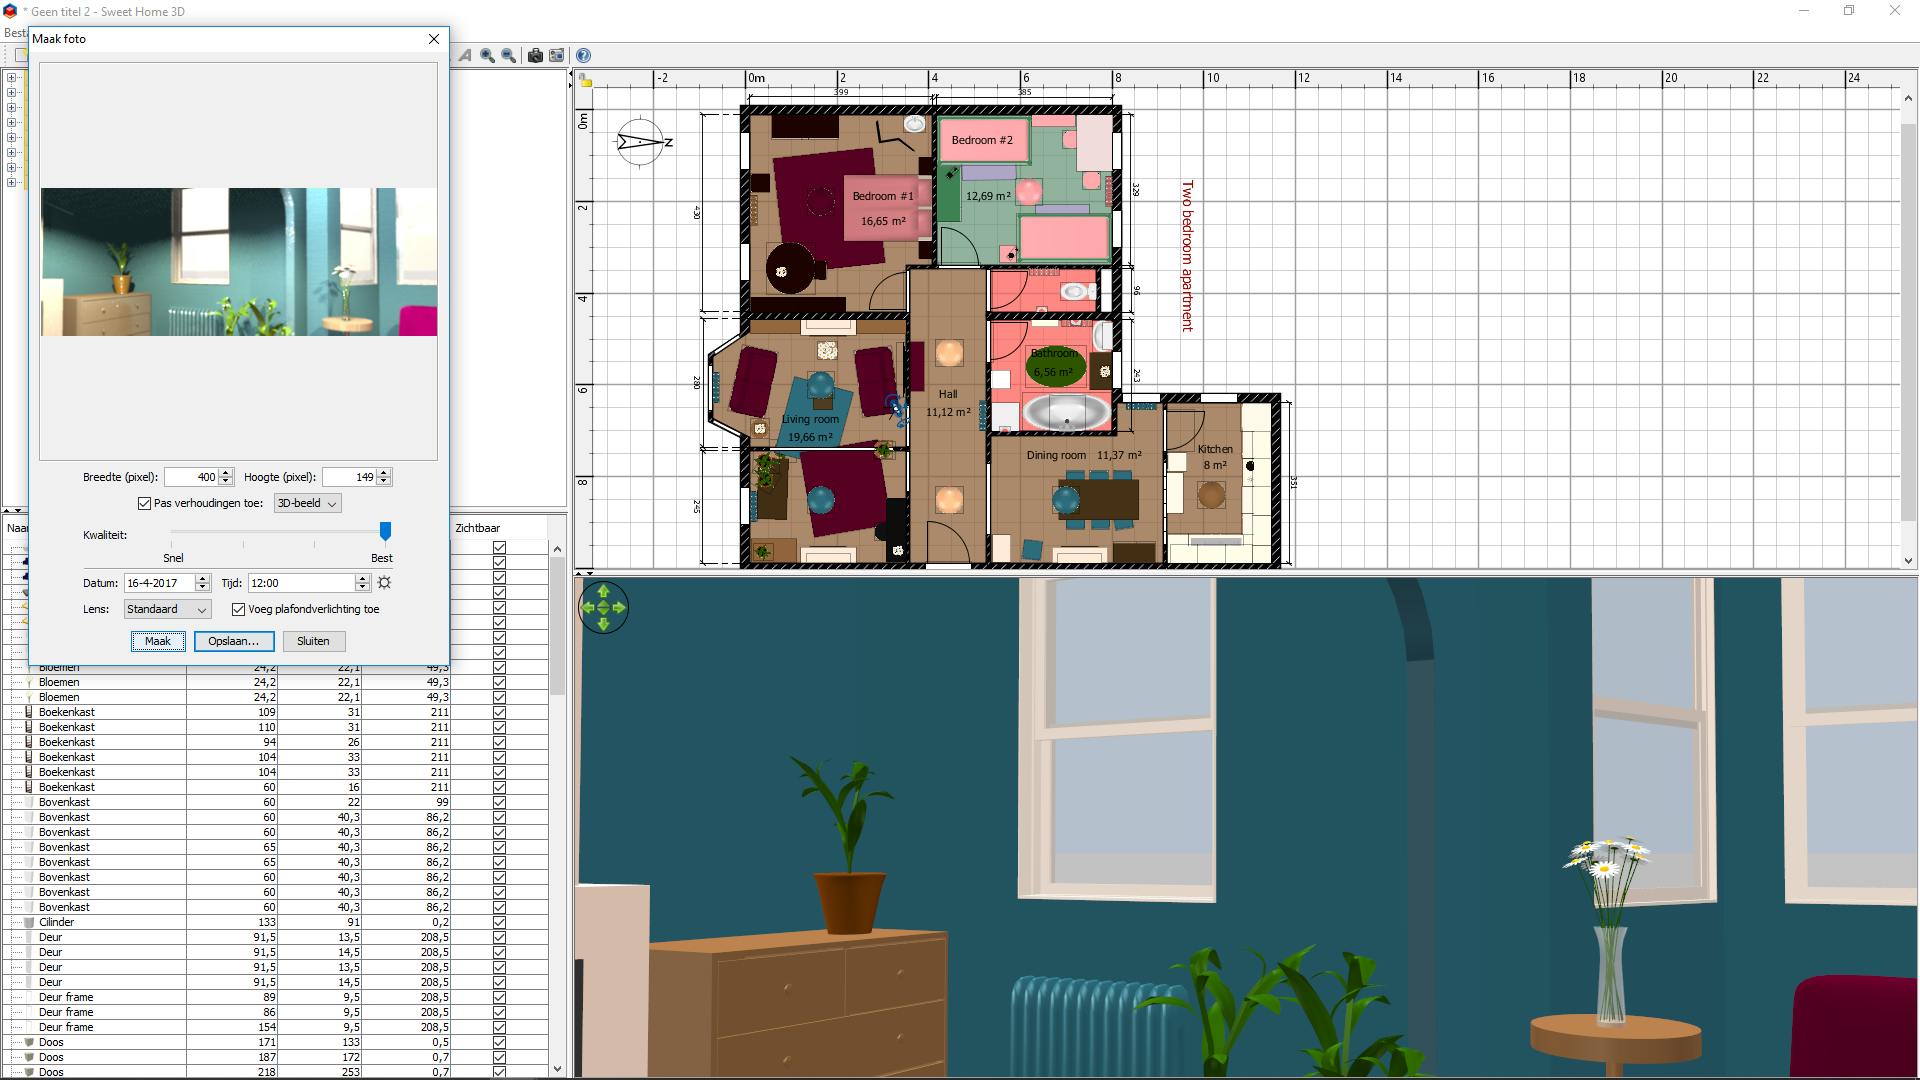Click the Breedte pixel width input field
Viewport: 1920px width, 1080px height.
(191, 477)
